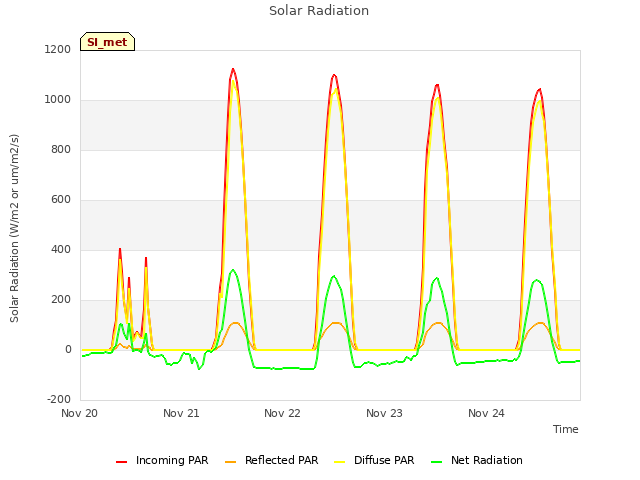The width and height of the screenshot is (640, 480).
Task: Click the Nov 22 Incoming PAR peak
Action: point(334,75)
